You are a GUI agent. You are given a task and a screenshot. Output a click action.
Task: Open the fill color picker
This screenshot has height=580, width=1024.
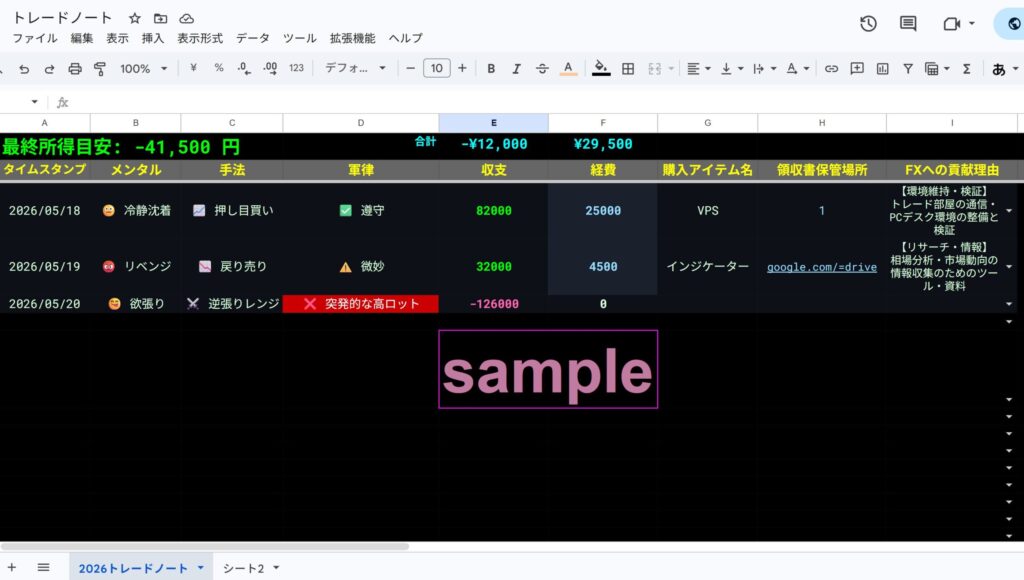coord(601,69)
